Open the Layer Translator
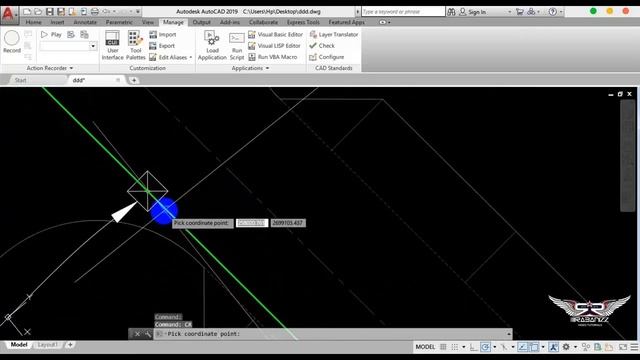Viewport: 640px width, 360px height. tap(334, 35)
